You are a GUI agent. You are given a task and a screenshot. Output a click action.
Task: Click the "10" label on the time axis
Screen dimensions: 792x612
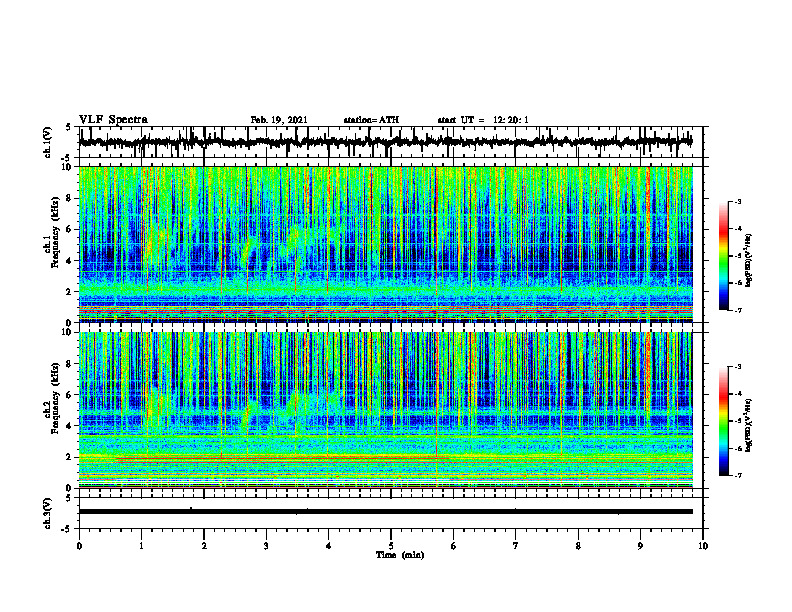tap(703, 546)
